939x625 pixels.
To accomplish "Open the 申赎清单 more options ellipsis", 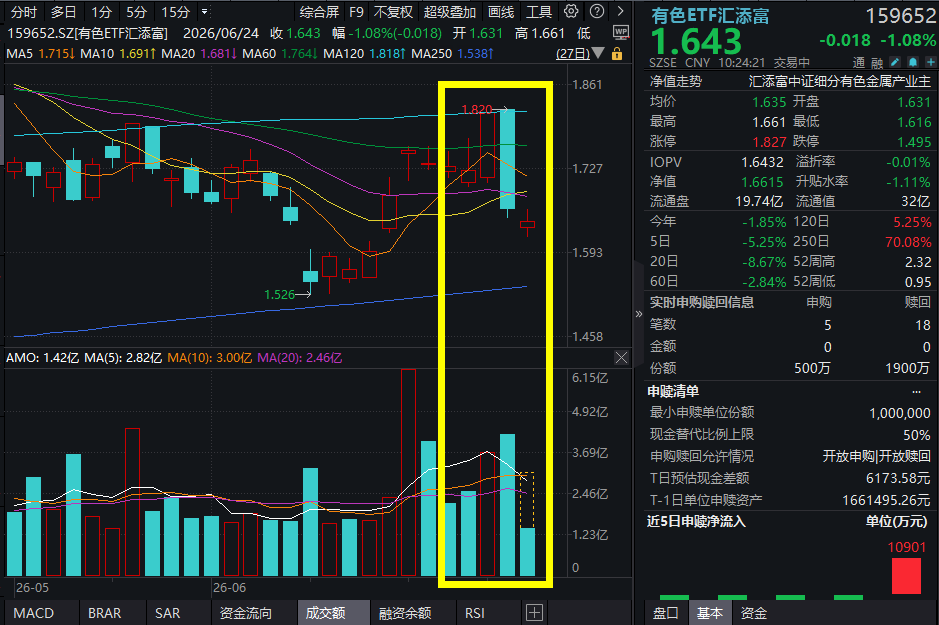I will click(x=916, y=392).
